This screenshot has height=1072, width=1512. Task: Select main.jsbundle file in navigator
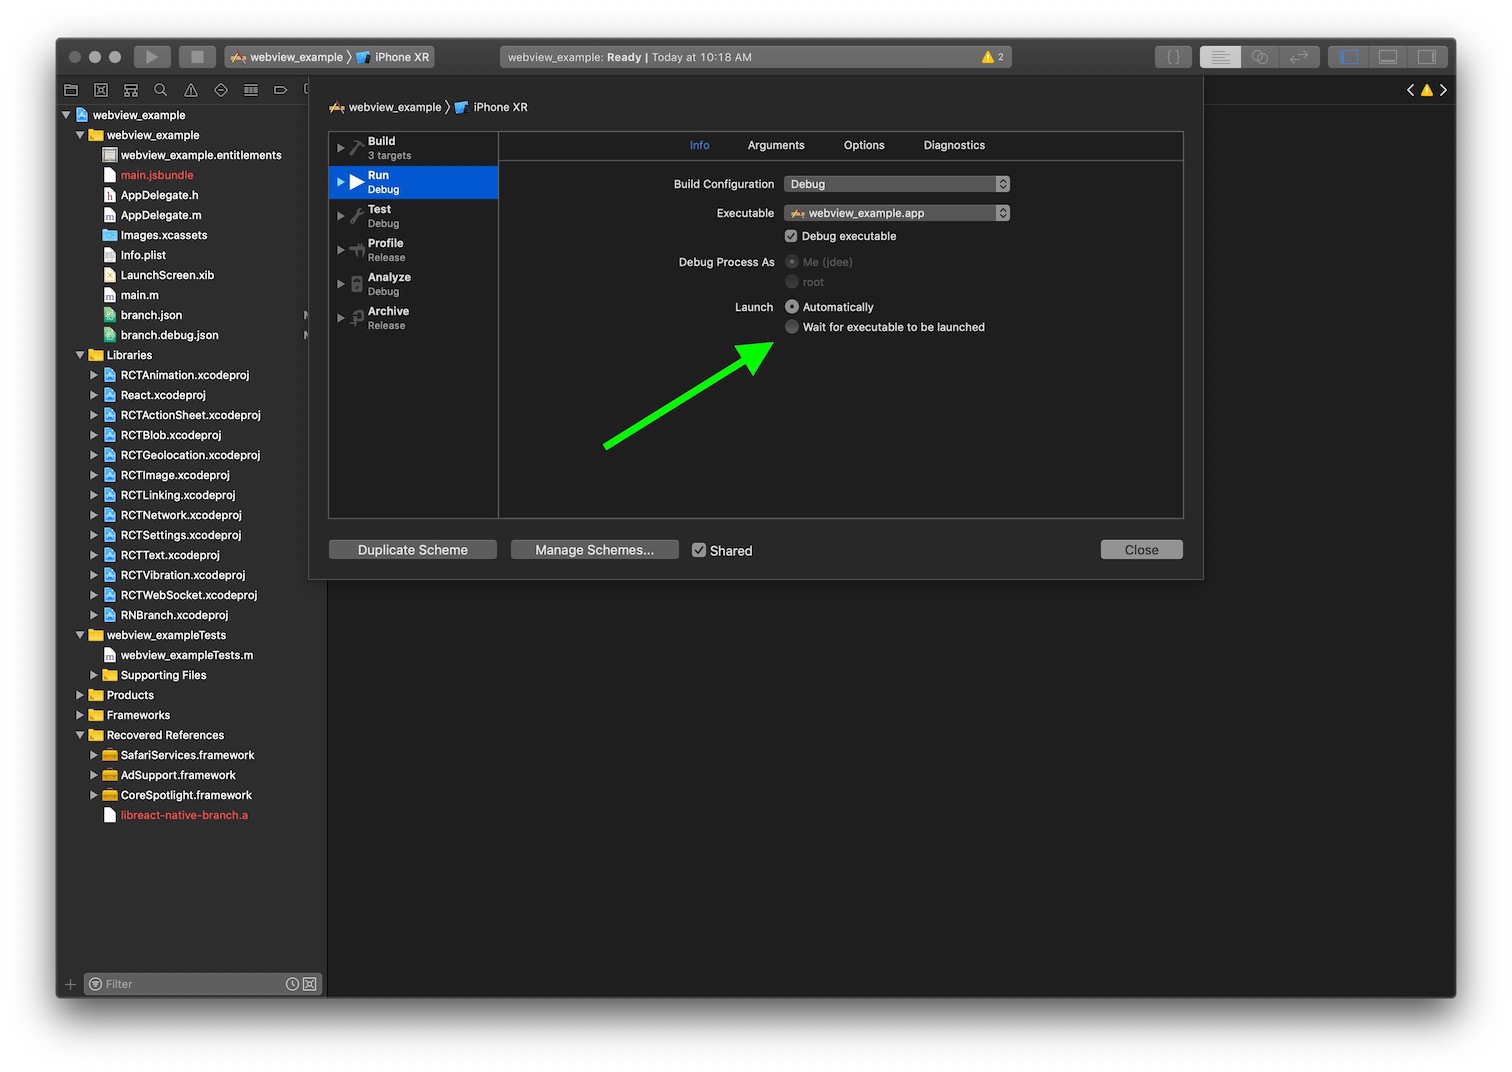pyautogui.click(x=157, y=175)
